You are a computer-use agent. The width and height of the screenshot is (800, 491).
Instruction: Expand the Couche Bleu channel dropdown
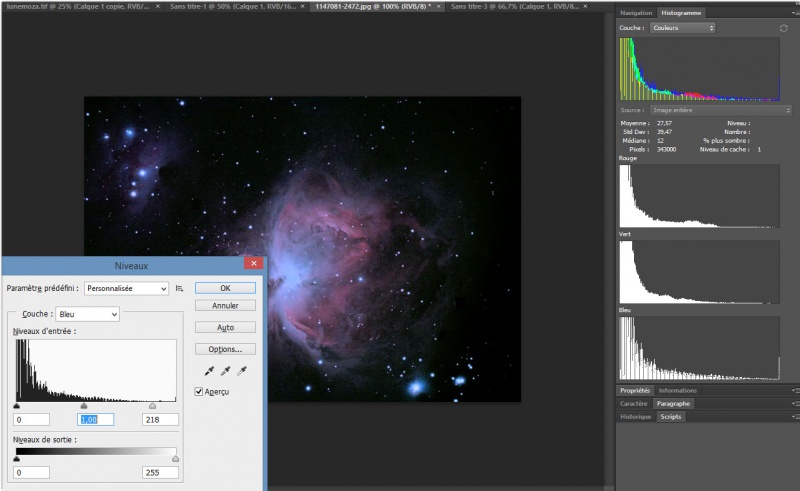87,314
